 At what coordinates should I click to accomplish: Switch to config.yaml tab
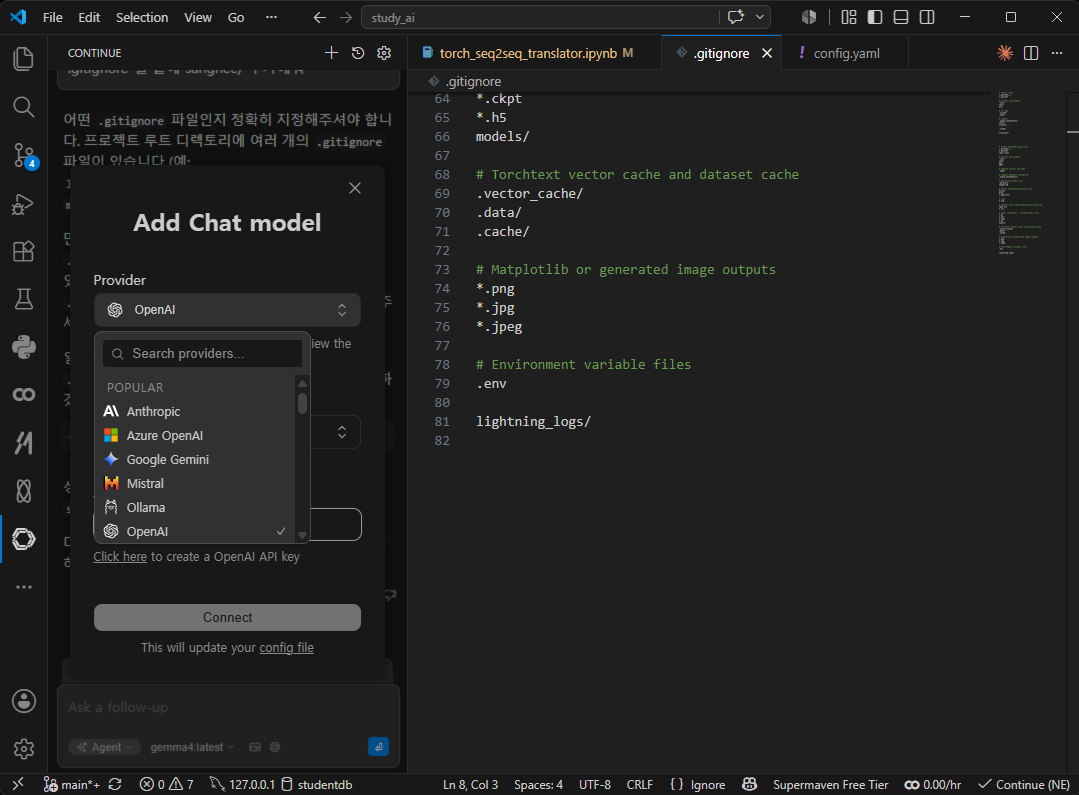[846, 53]
